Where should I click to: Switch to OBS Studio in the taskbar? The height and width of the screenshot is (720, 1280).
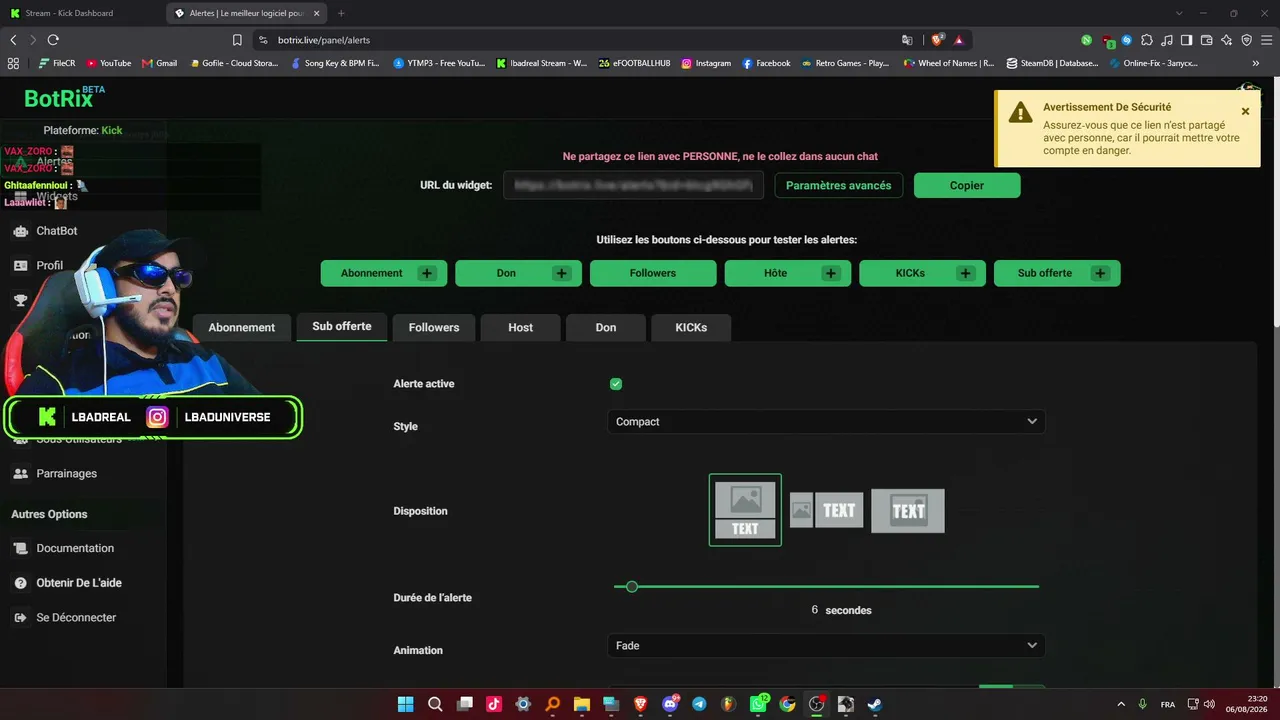tap(816, 704)
